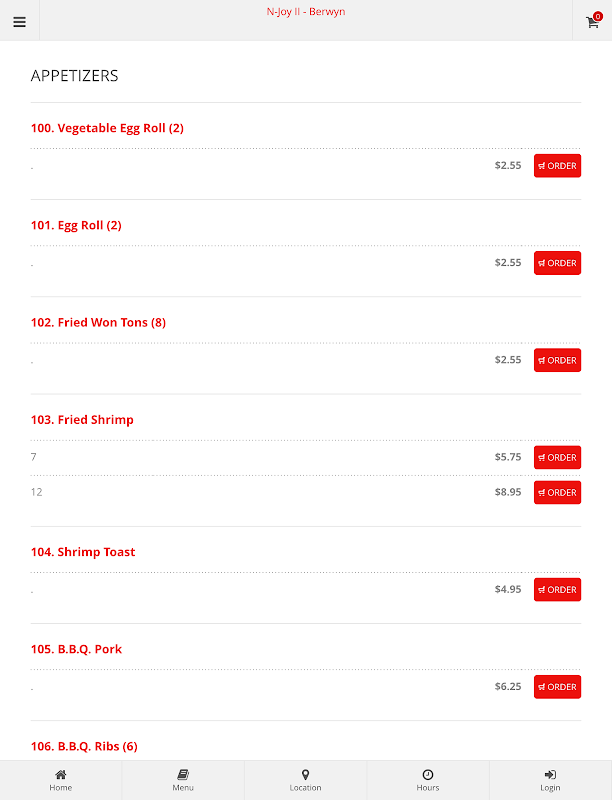Open the shopping cart
Screen dimensions: 612x800
(592, 21)
